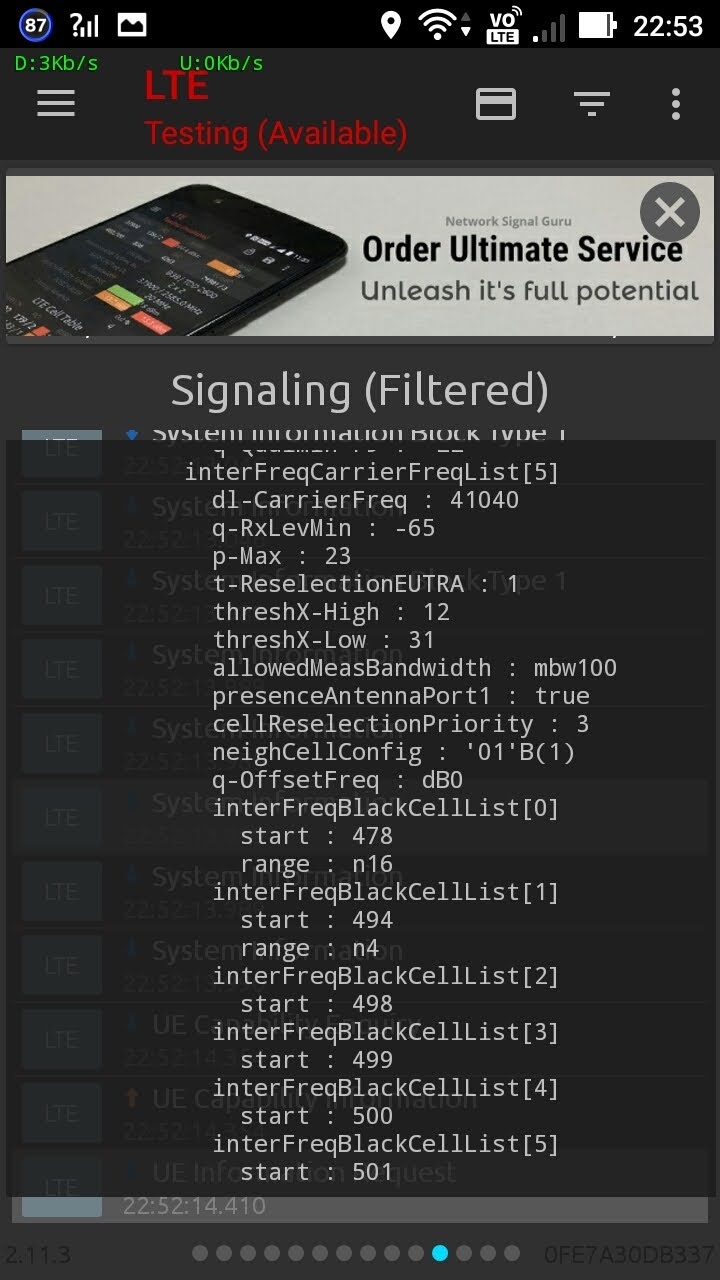Screen dimensions: 720x1280
Task: Tap the location icon in status bar
Action: [x=391, y=25]
